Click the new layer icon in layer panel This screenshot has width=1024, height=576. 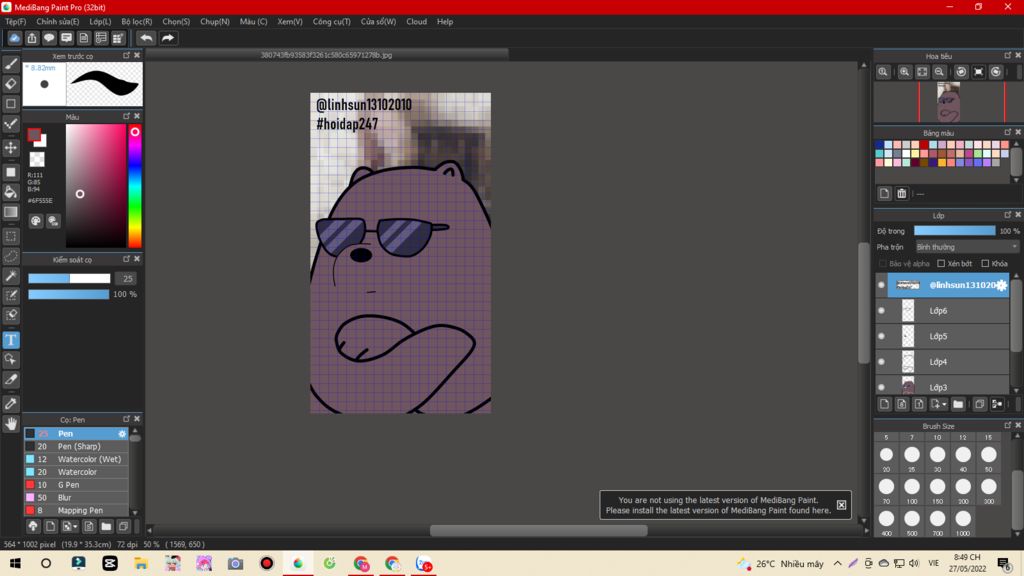[x=884, y=404]
